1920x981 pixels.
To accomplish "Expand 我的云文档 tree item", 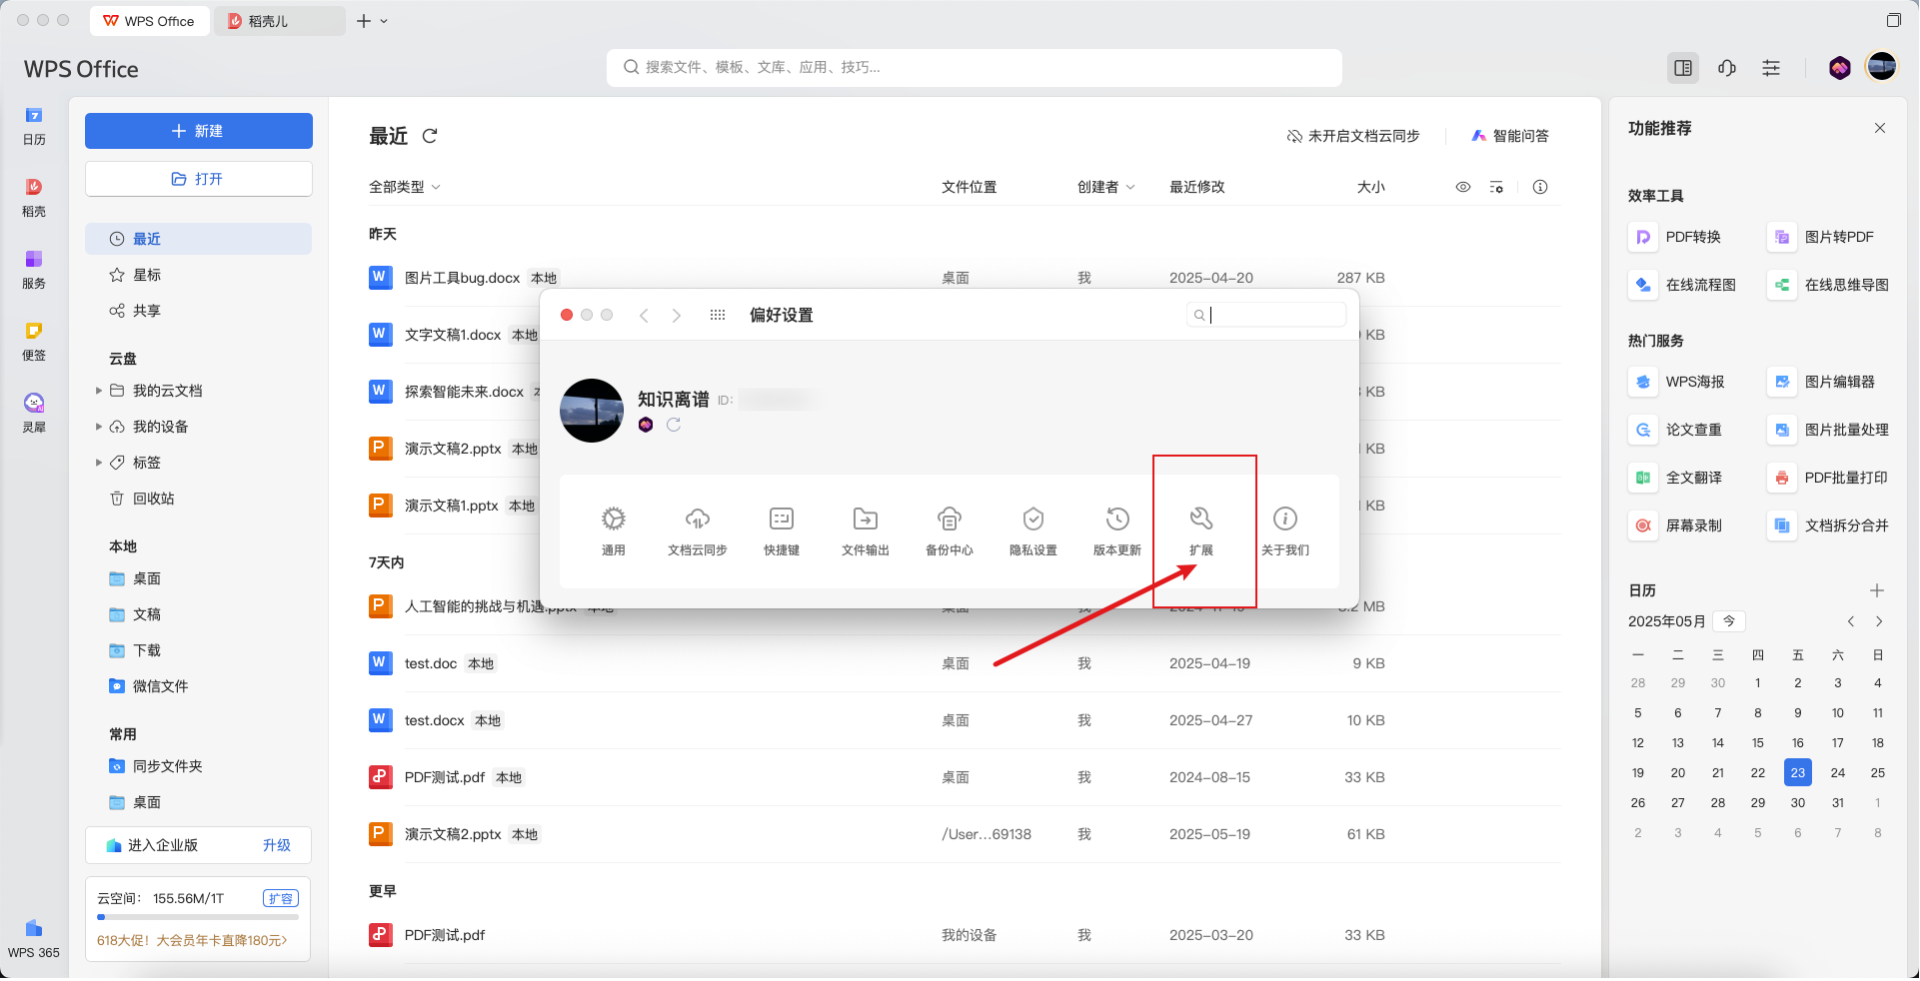I will point(98,391).
